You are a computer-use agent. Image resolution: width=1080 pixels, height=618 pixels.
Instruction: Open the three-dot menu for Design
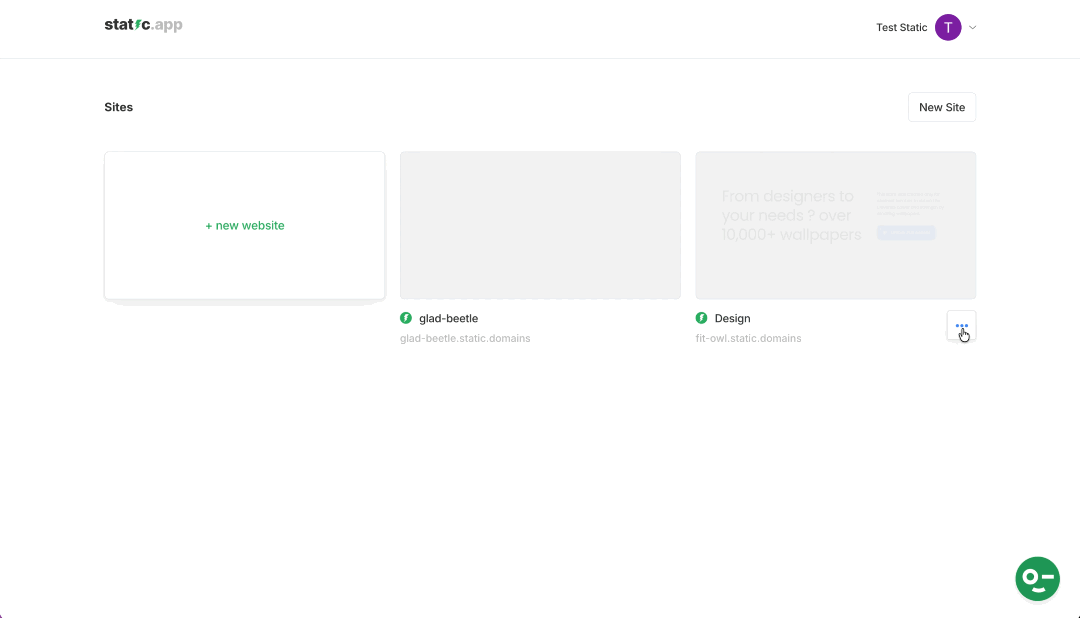pyautogui.click(x=962, y=326)
